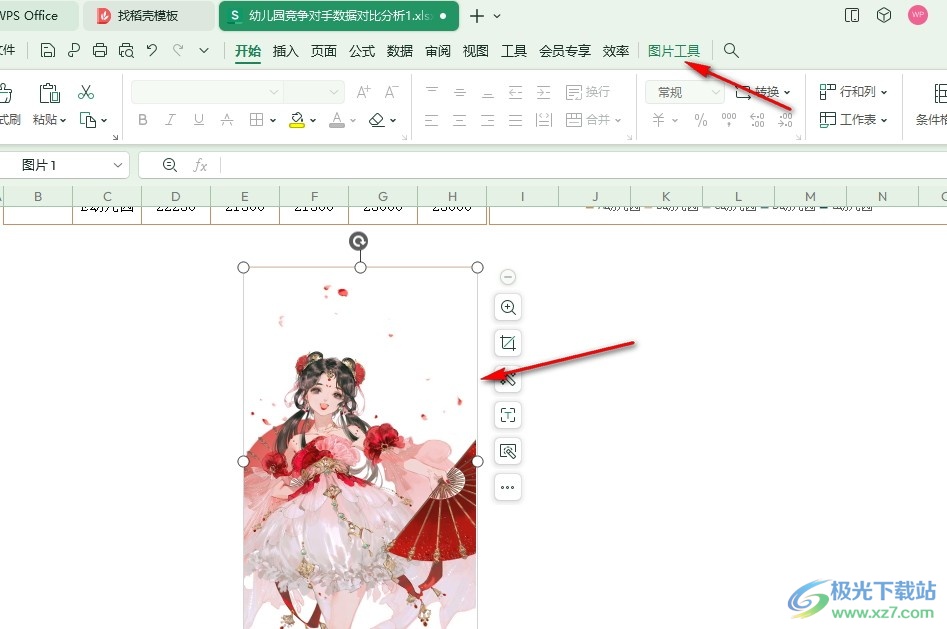
Task: Switch to 找稻壳模板 document tab
Action: coord(148,16)
